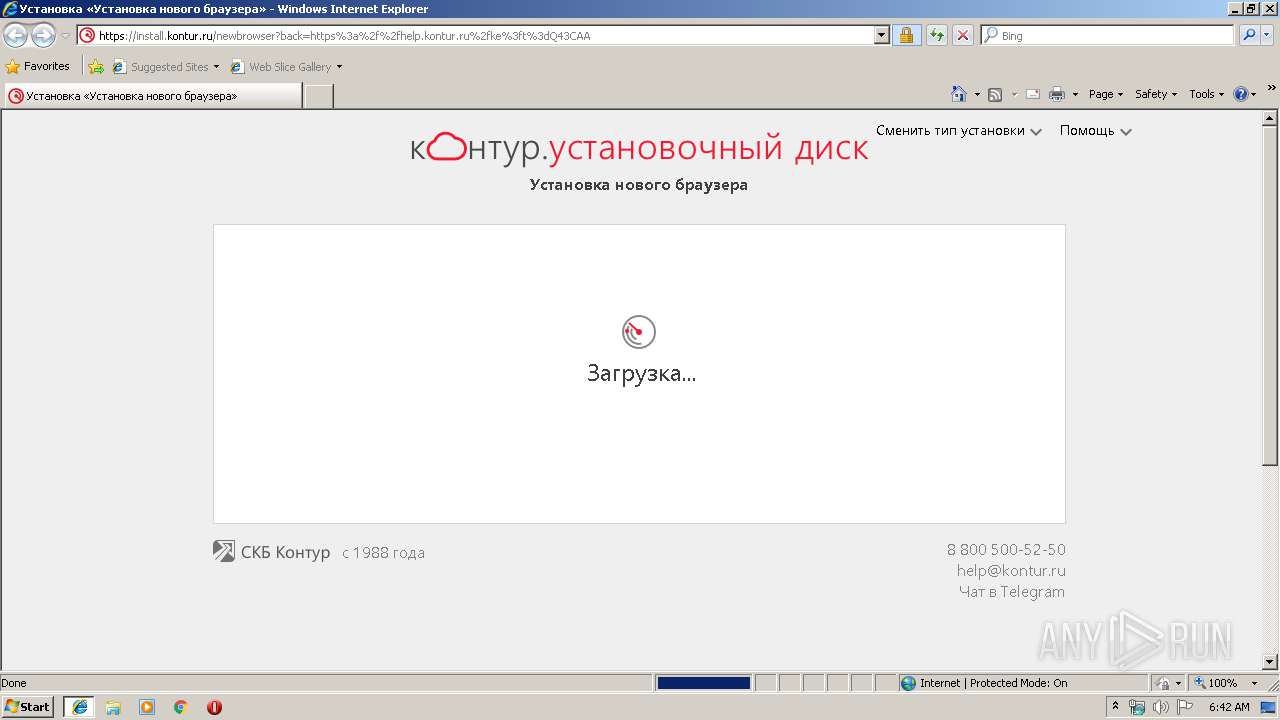Click the с 1988 года text

tap(383, 553)
